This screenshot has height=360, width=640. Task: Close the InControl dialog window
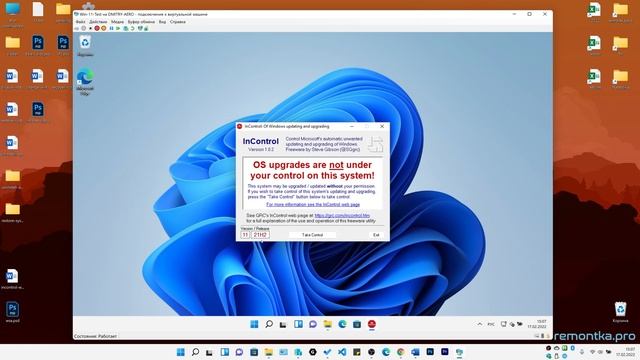click(x=382, y=127)
